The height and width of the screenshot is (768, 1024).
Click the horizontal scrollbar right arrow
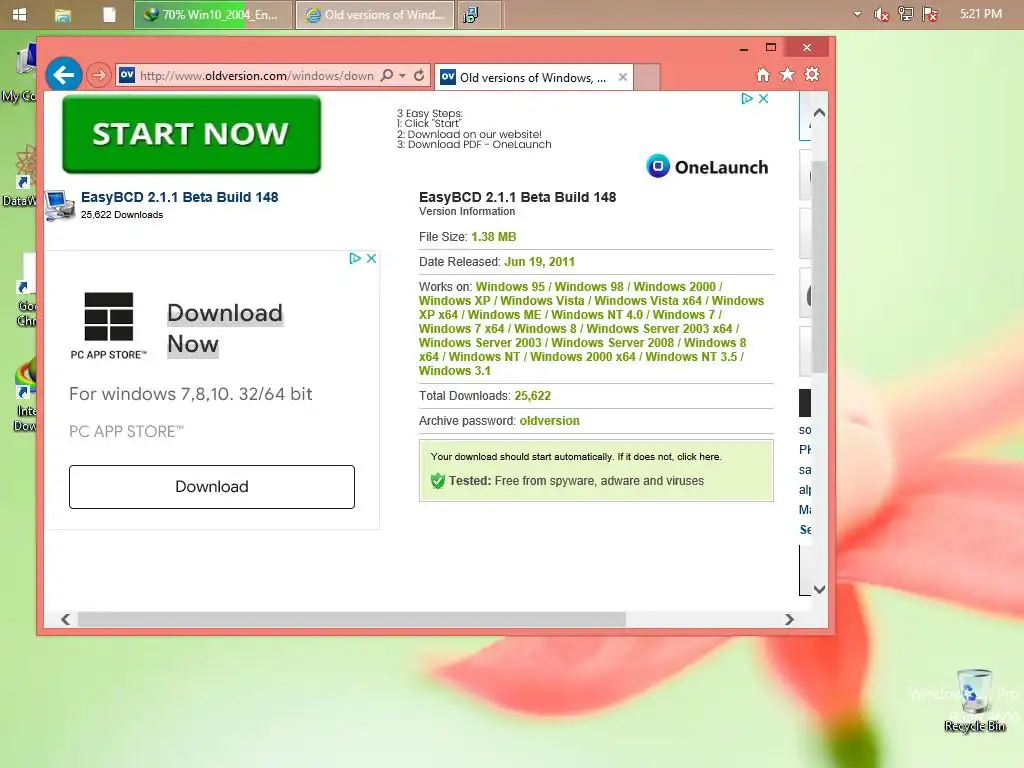click(789, 619)
